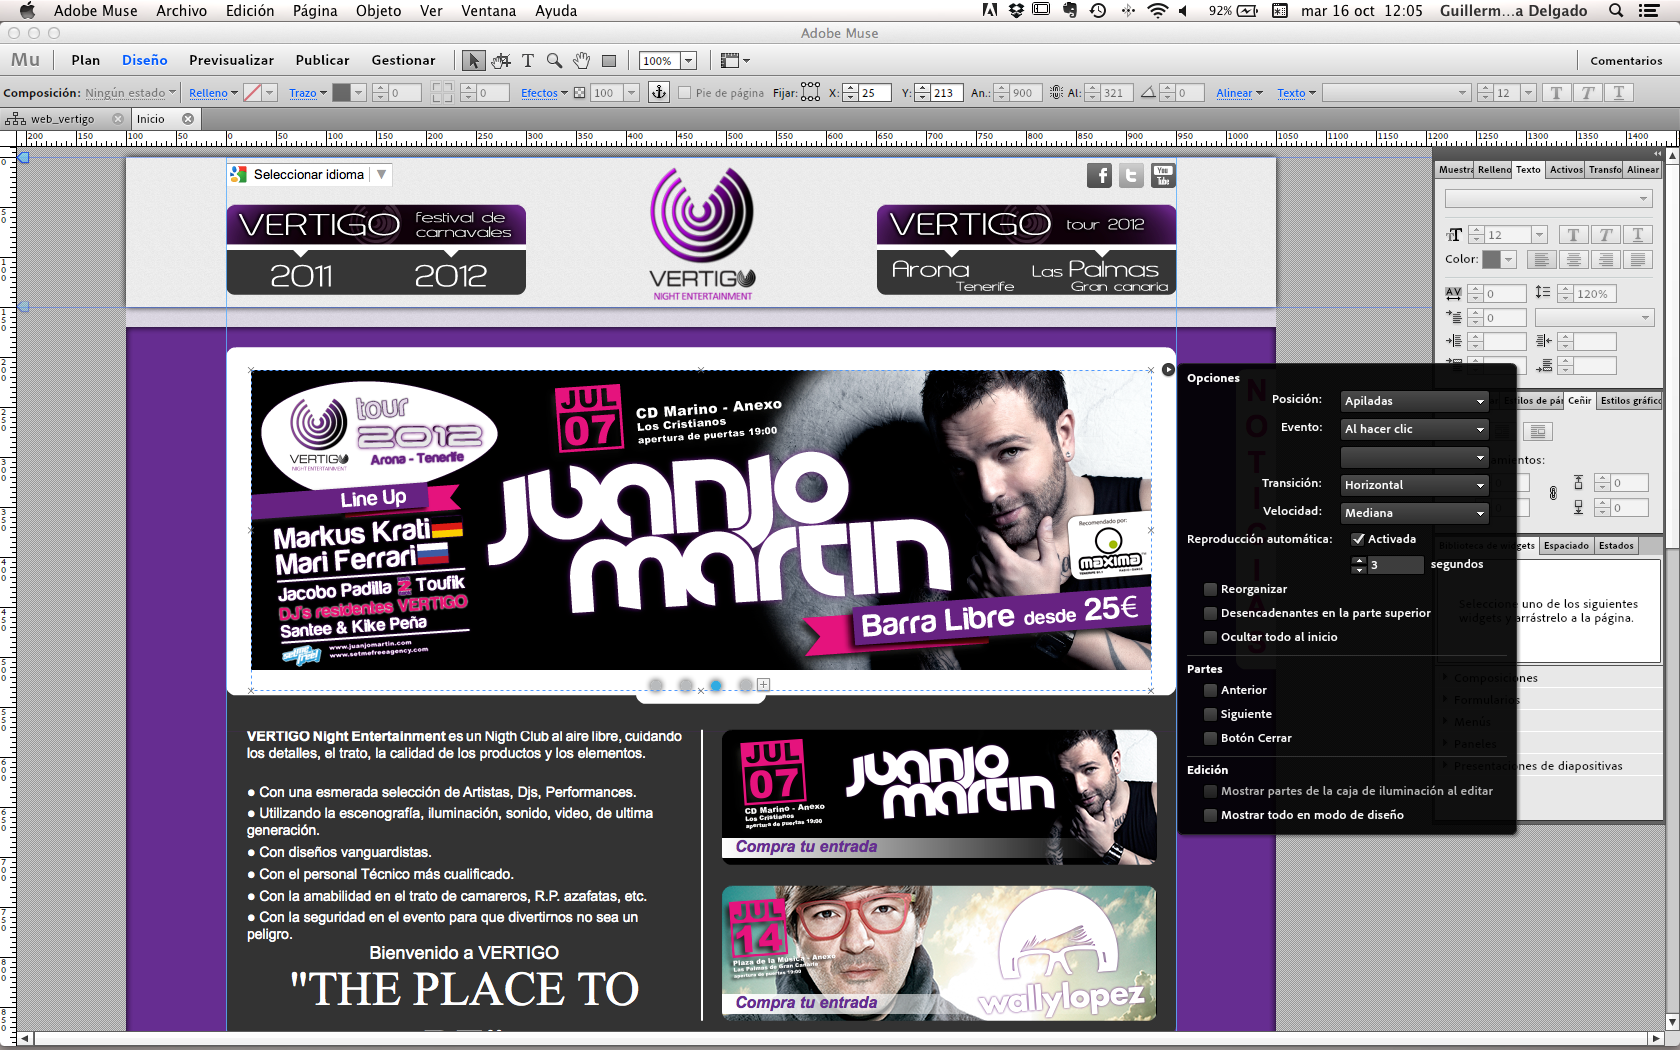The width and height of the screenshot is (1680, 1050).
Task: Click the Publicar button
Action: click(322, 60)
